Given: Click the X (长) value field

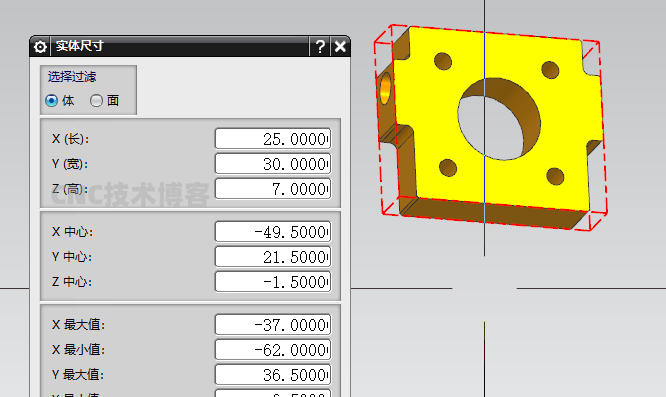Looking at the screenshot, I should (273, 138).
